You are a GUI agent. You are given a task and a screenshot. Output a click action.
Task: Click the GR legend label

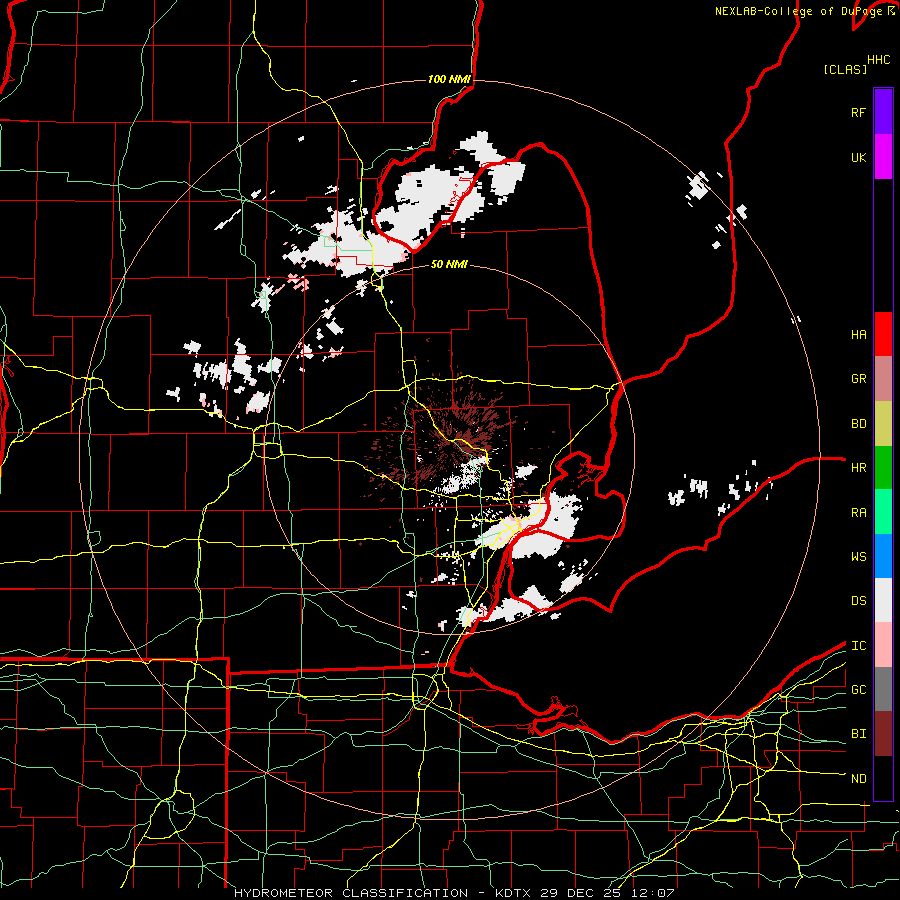point(858,379)
